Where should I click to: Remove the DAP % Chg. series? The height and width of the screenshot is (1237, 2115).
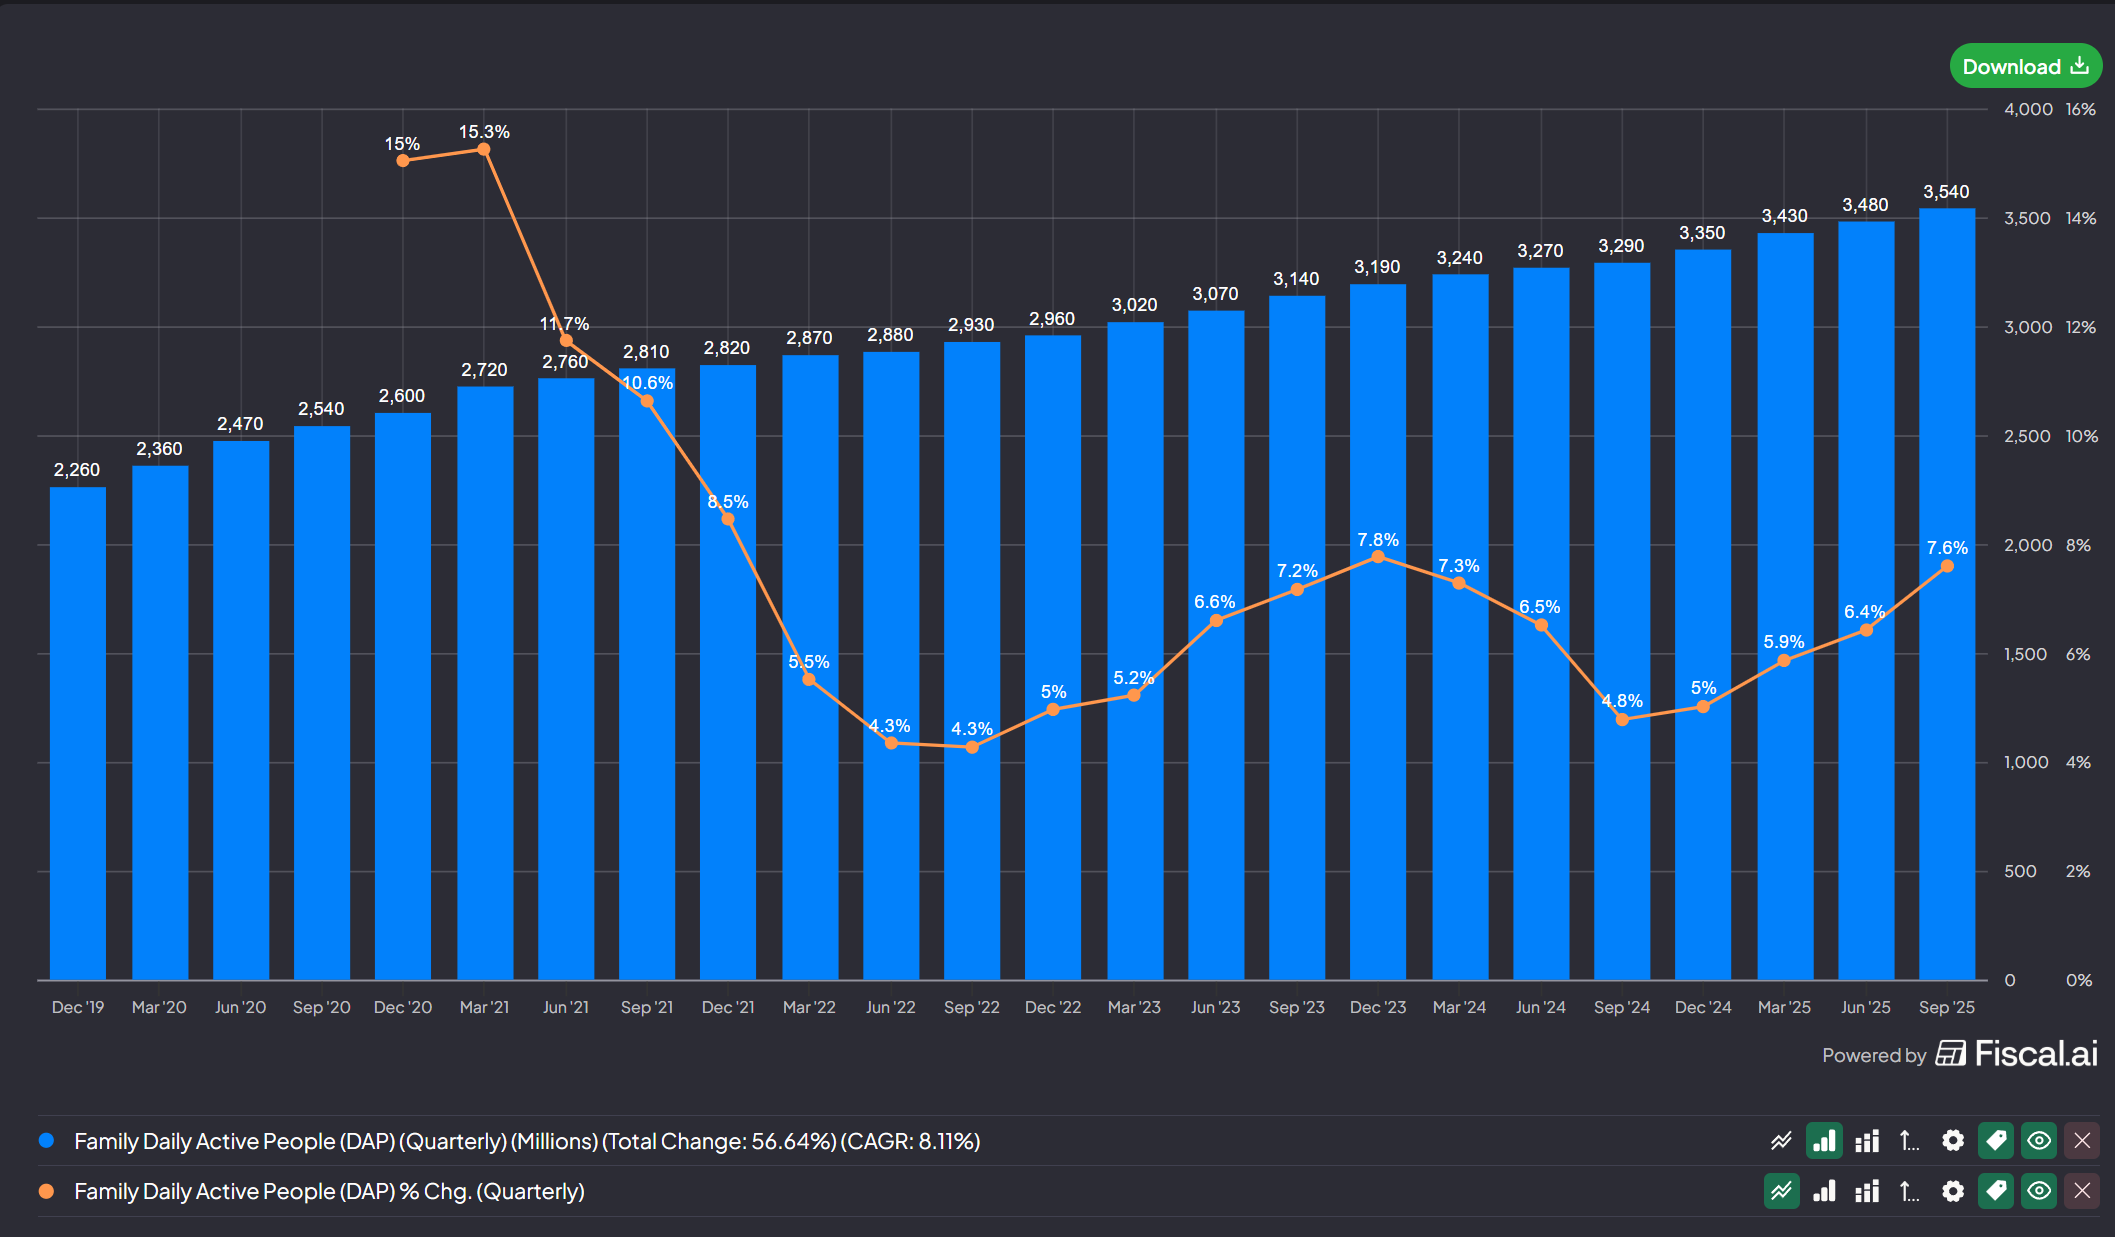coord(2082,1191)
